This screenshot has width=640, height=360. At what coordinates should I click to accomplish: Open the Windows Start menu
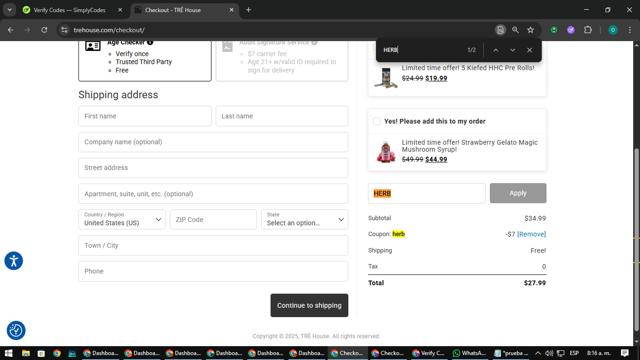tap(8, 353)
